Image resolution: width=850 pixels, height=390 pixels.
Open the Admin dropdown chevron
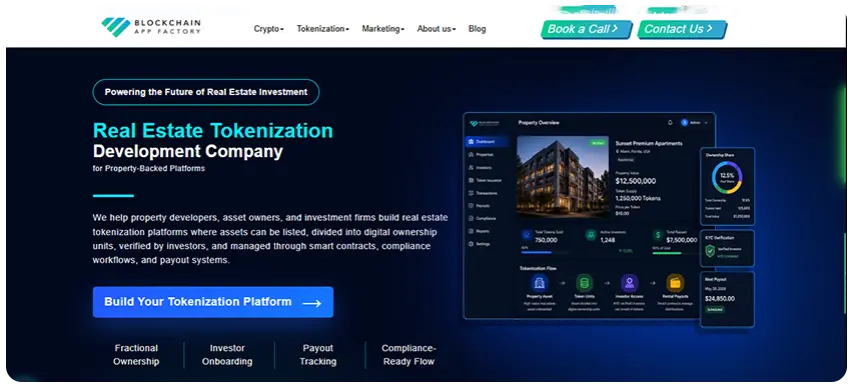[706, 123]
